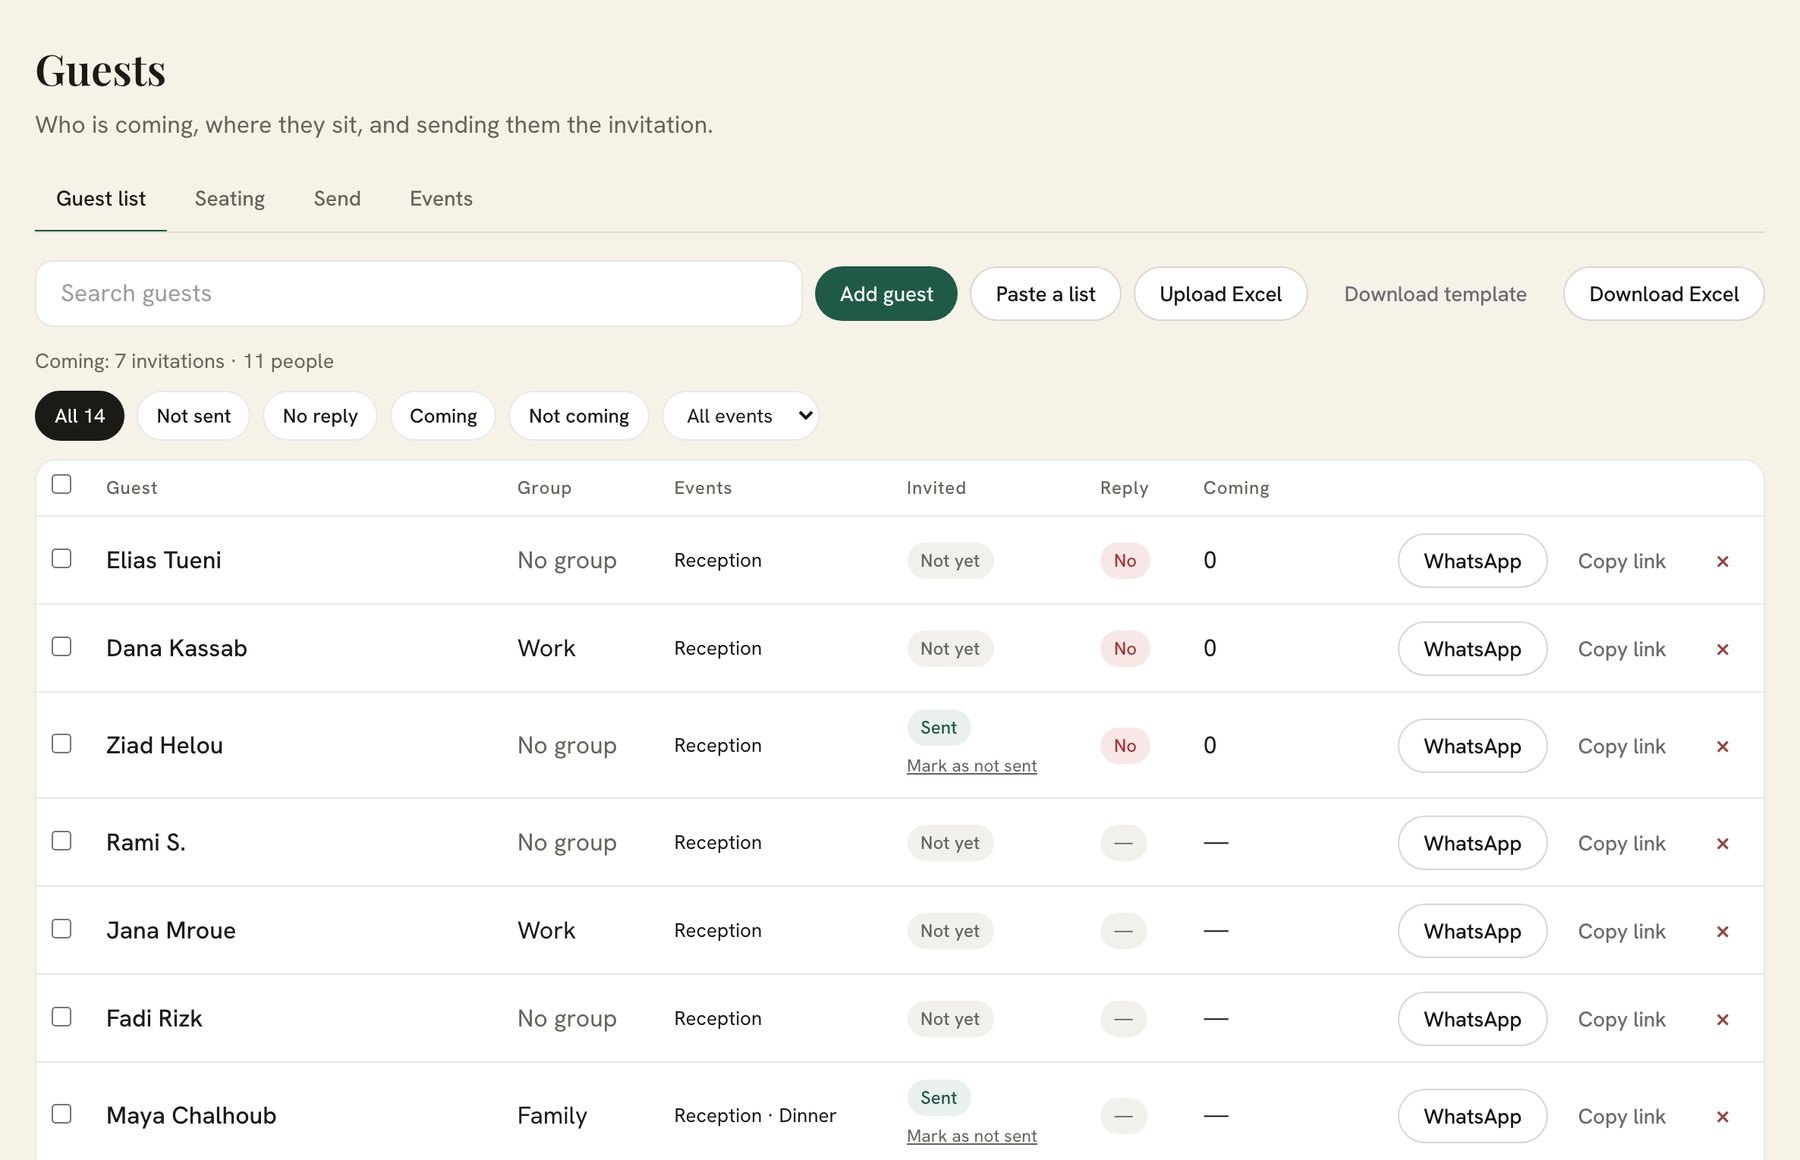Remove Jana Mroue using the X icon
The image size is (1800, 1160).
click(1722, 931)
